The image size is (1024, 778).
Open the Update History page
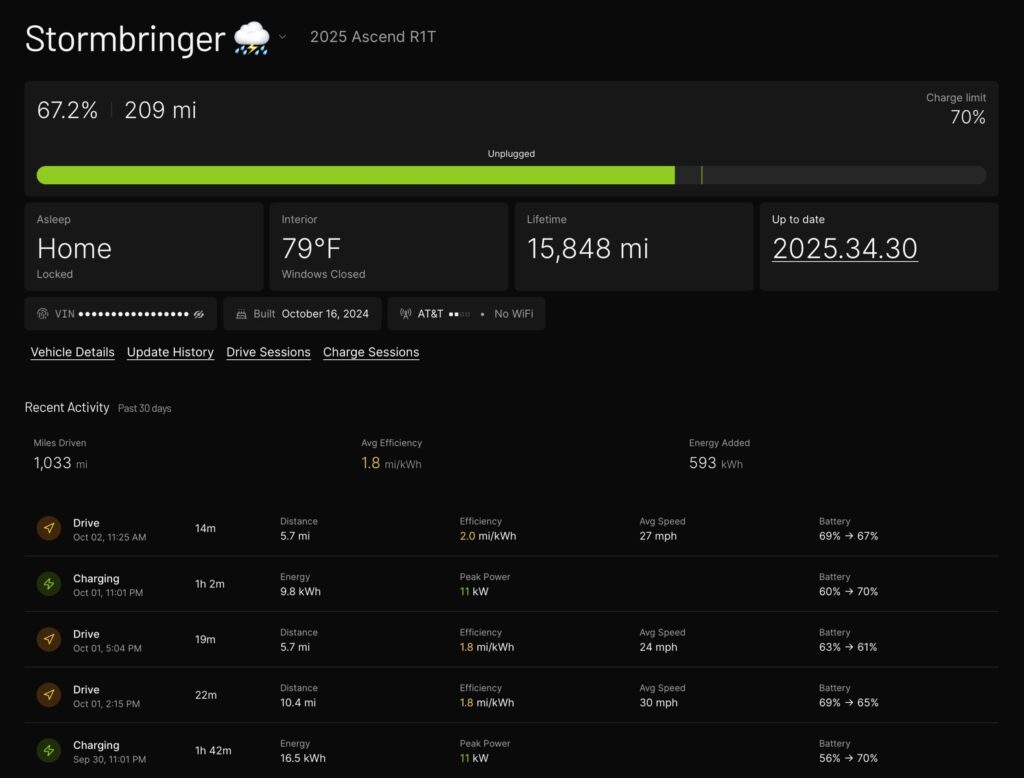point(170,352)
